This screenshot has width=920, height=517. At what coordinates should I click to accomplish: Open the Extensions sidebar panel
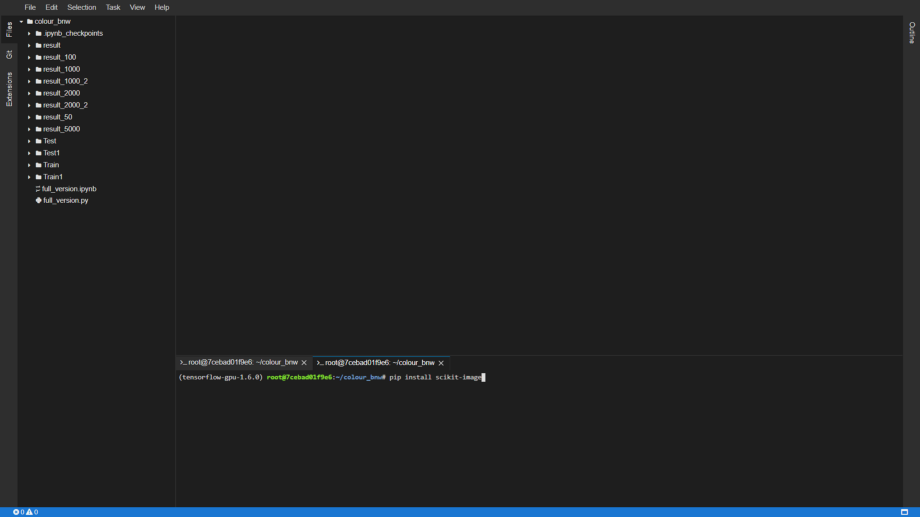click(9, 89)
